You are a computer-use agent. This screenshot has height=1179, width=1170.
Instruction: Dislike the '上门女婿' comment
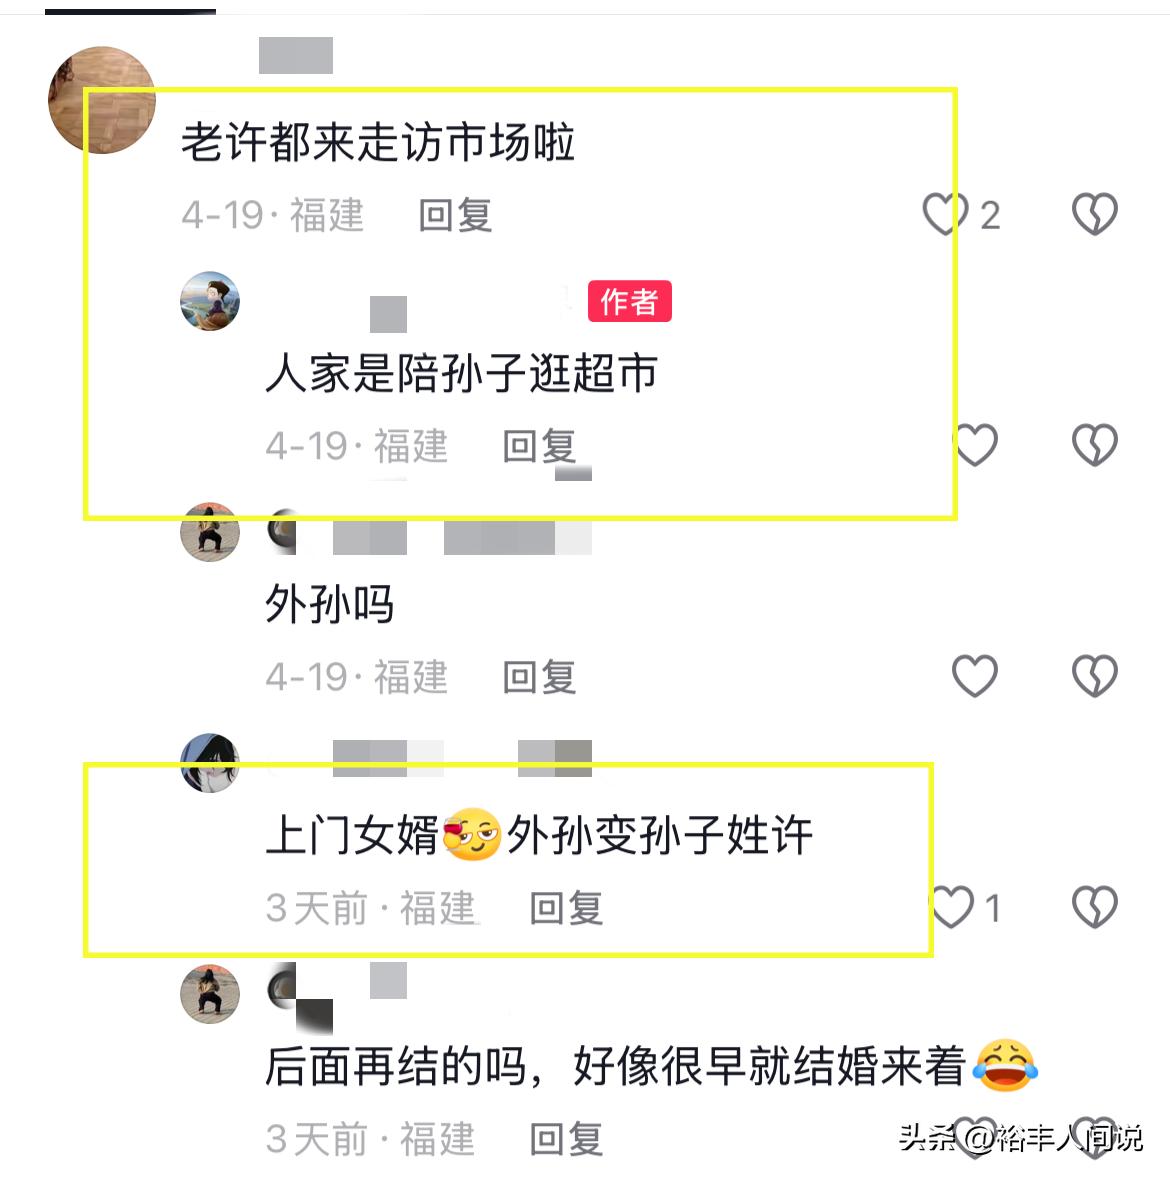point(1094,906)
